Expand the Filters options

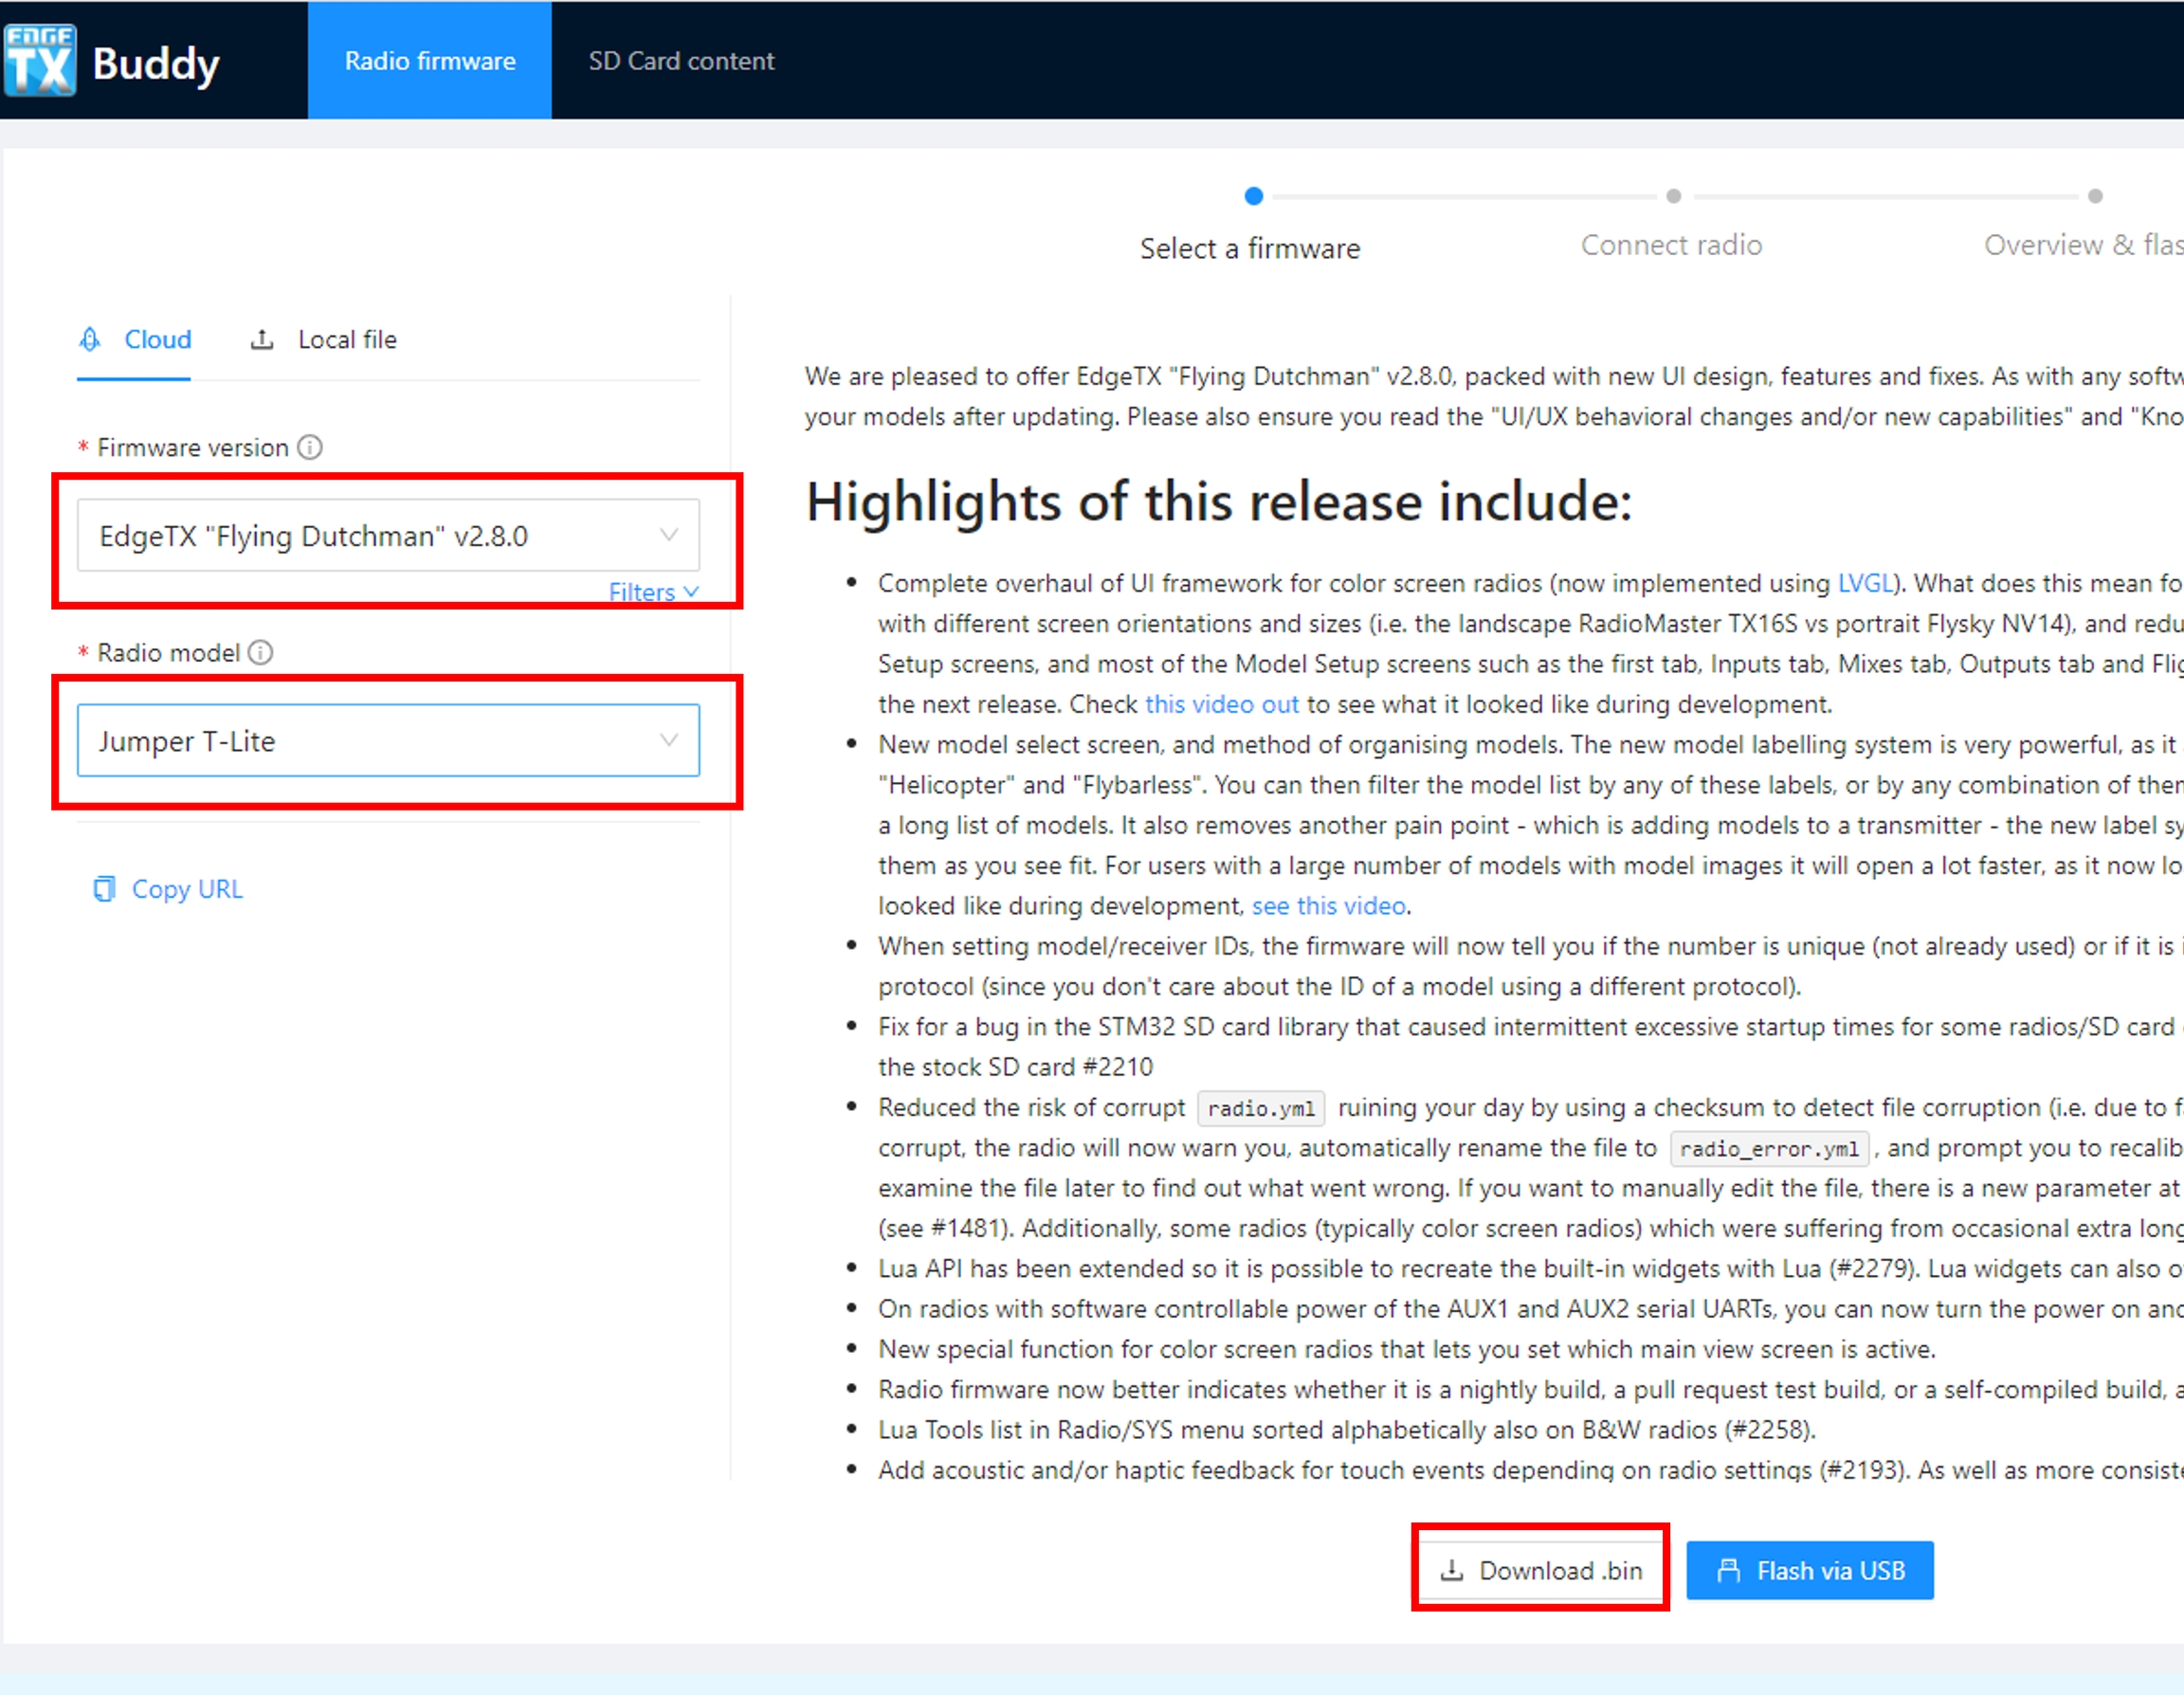pos(653,592)
